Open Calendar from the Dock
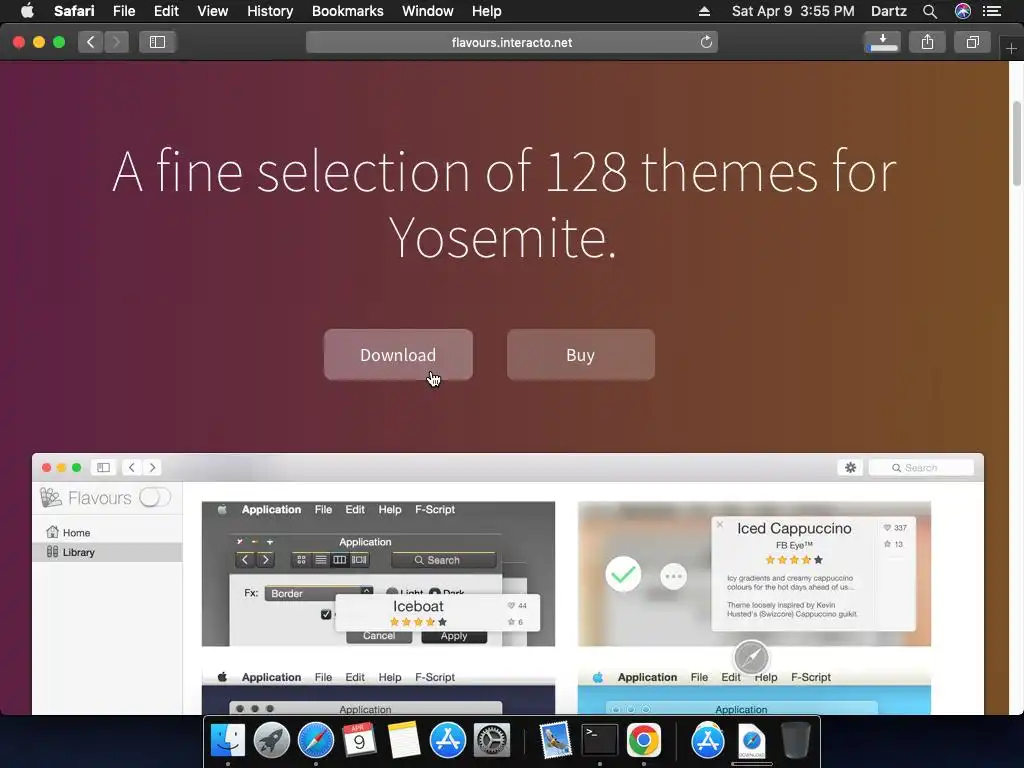This screenshot has height=768, width=1024. [359, 741]
